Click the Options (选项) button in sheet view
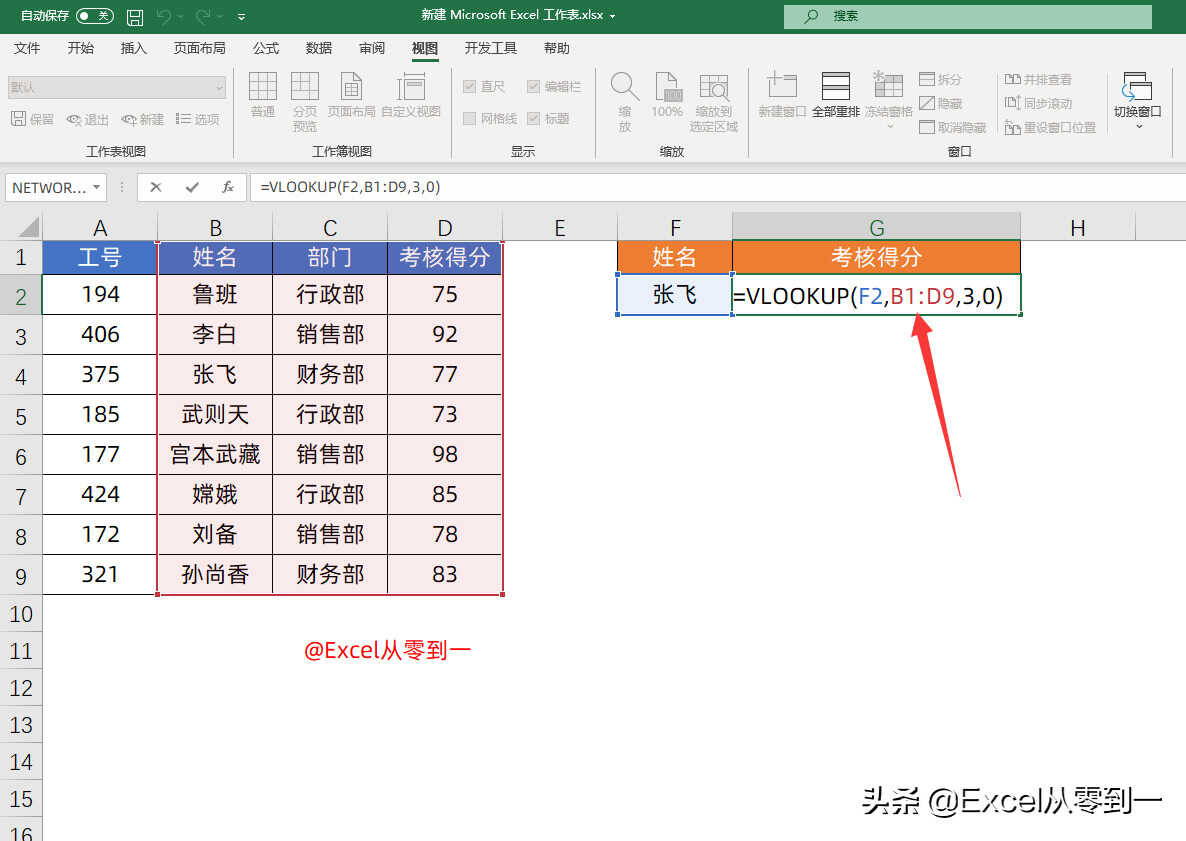 pyautogui.click(x=198, y=119)
